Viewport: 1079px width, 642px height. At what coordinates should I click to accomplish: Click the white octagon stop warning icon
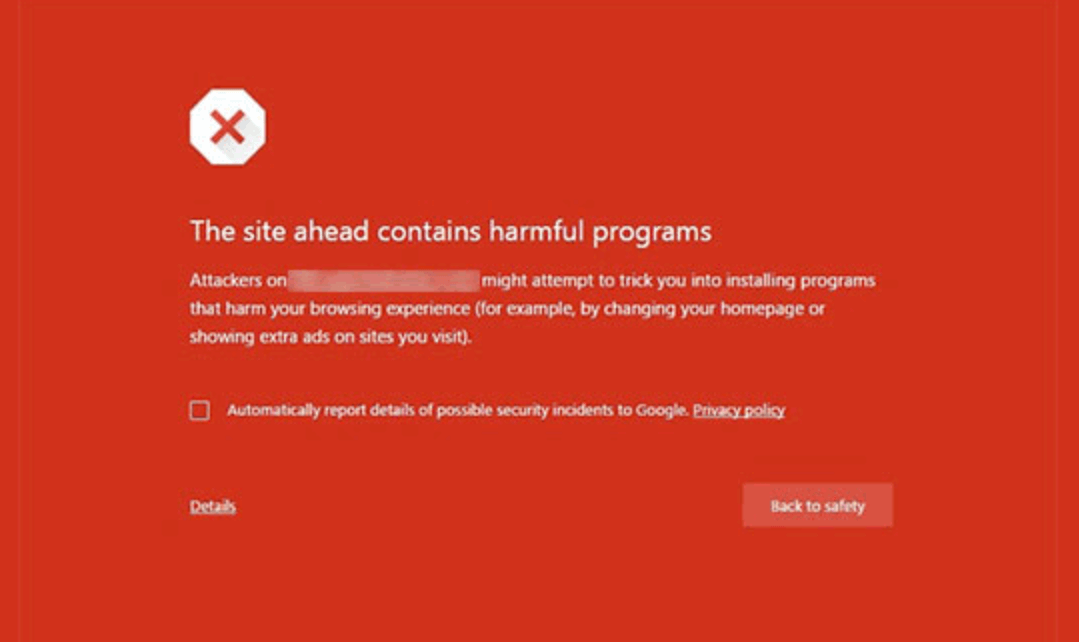[x=227, y=127]
